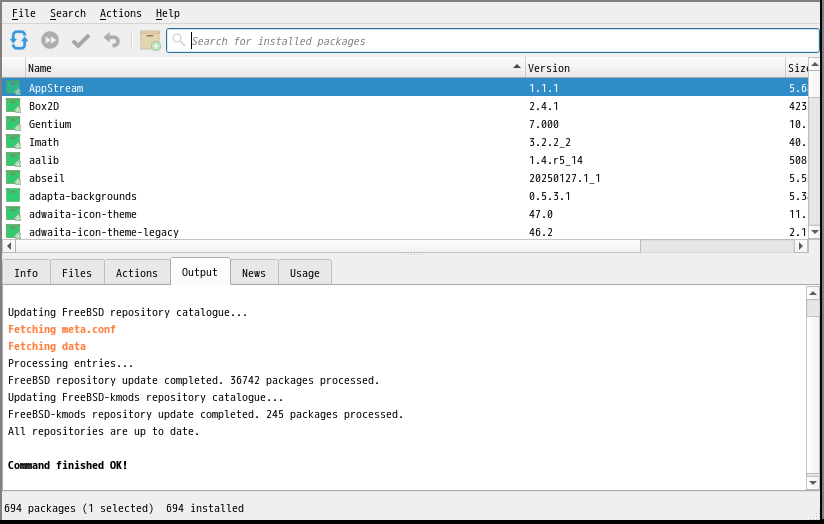Click the sync database refresh icon
This screenshot has width=824, height=524.
click(19, 40)
